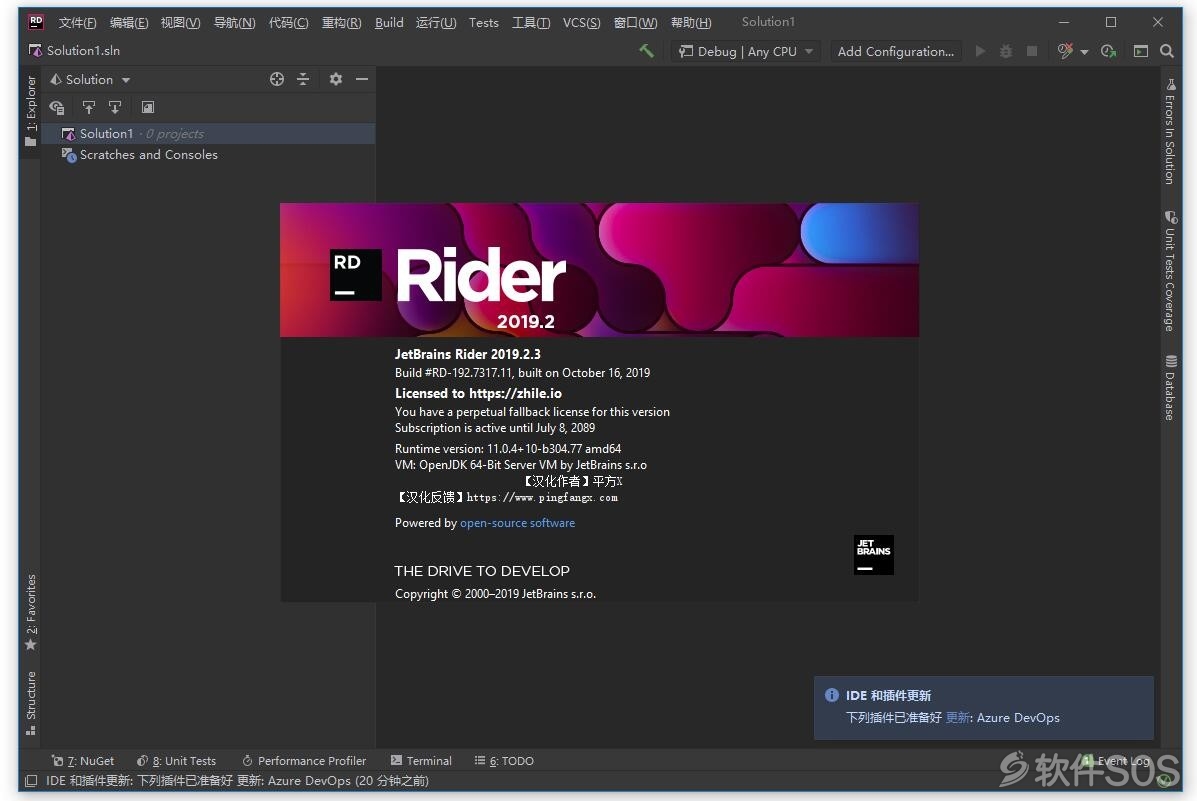Open the 文件(F) menu
This screenshot has height=801, width=1197.
pyautogui.click(x=77, y=22)
